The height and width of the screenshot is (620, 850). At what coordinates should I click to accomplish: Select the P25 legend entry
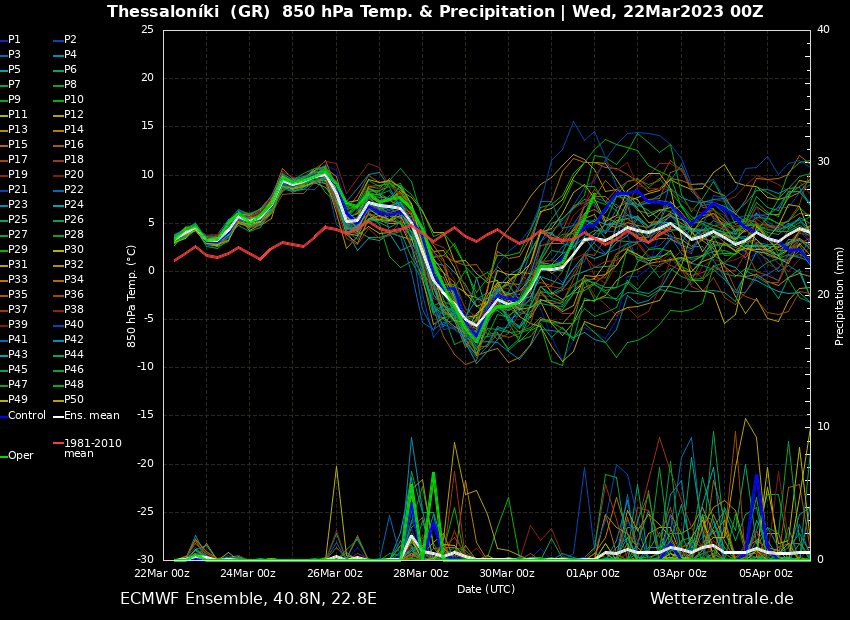pyautogui.click(x=18, y=220)
